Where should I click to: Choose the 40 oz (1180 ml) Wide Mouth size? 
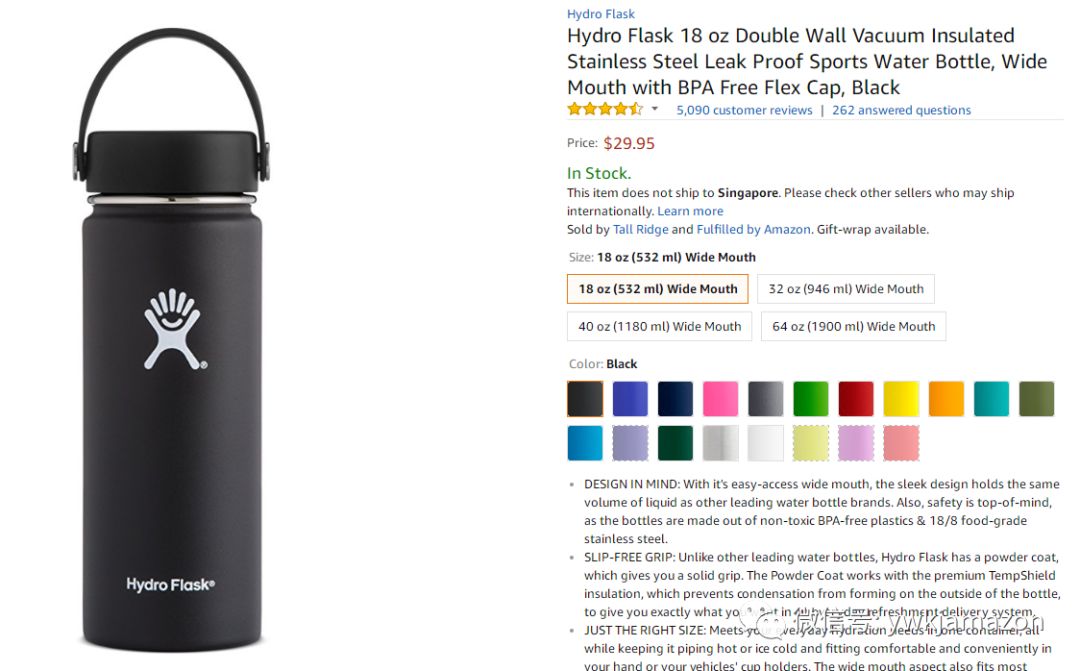[x=659, y=327]
